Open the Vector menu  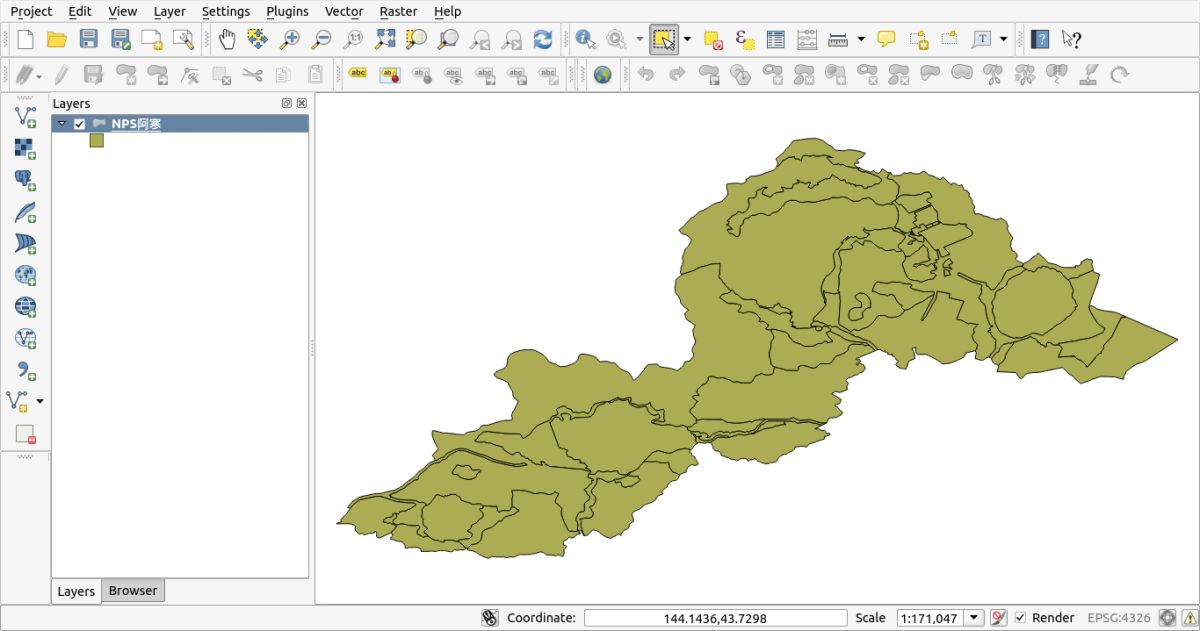tap(345, 11)
